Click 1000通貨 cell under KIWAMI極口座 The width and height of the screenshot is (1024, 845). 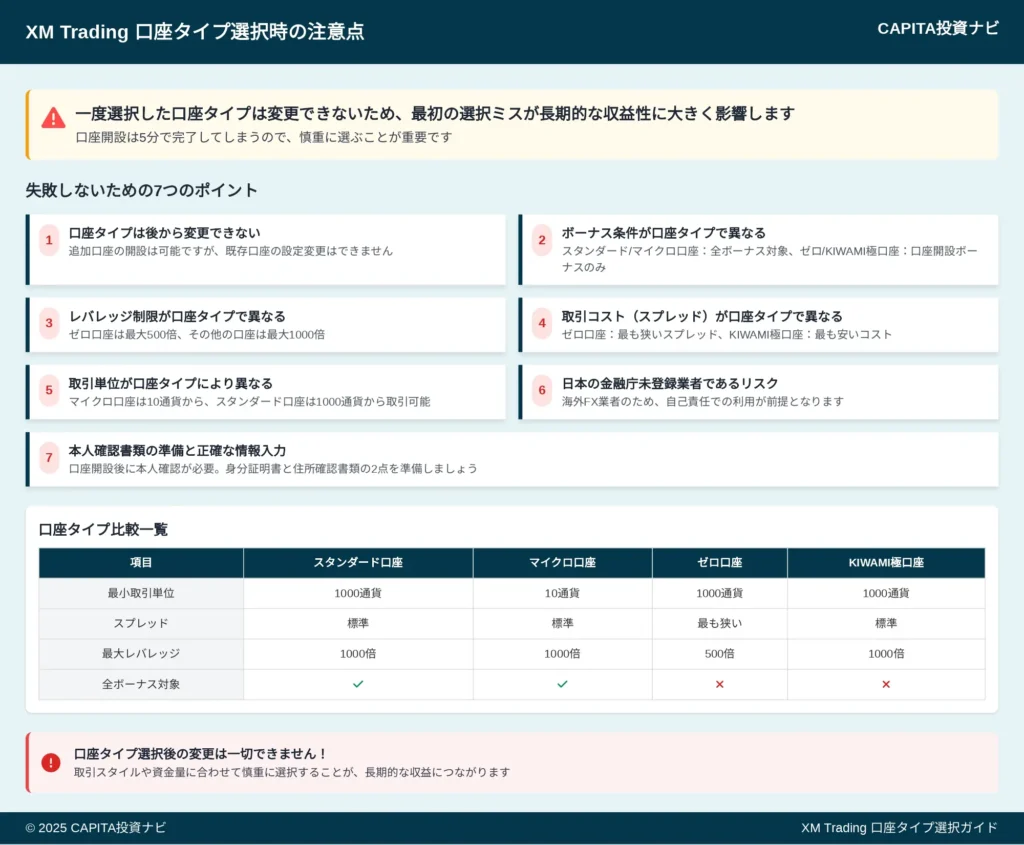pos(886,594)
